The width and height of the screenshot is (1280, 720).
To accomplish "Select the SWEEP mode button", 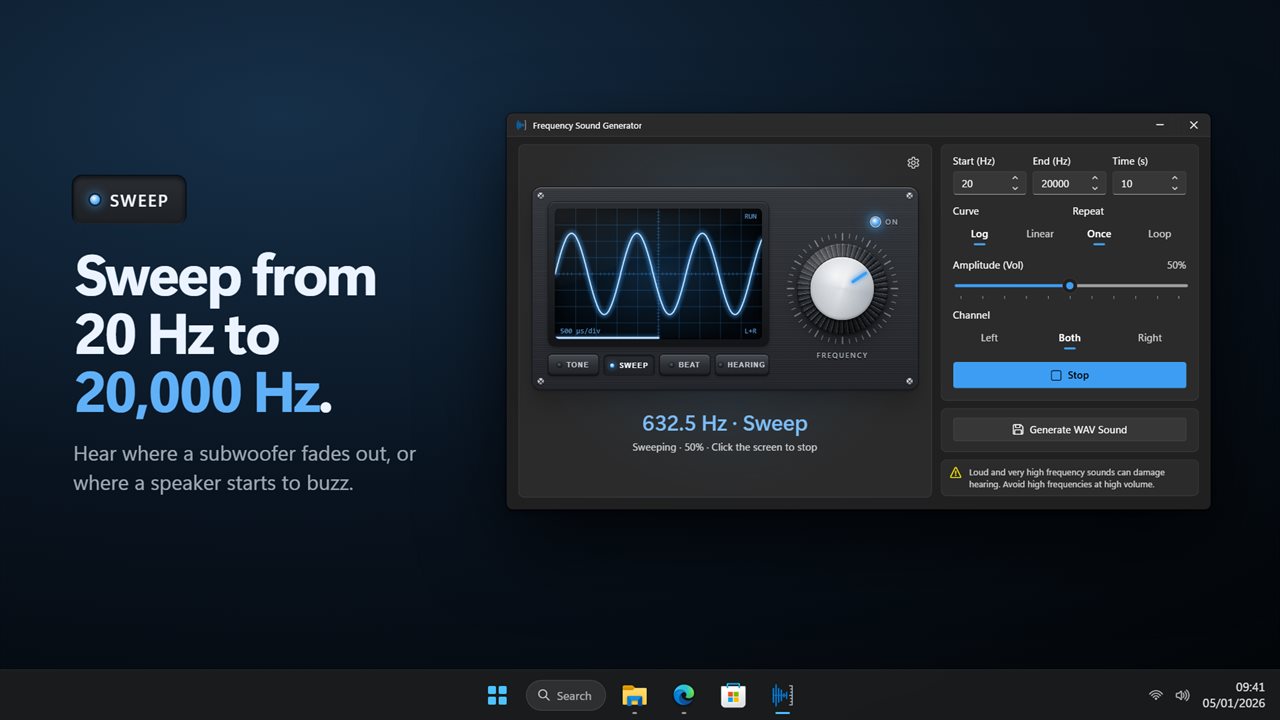I will pos(628,365).
